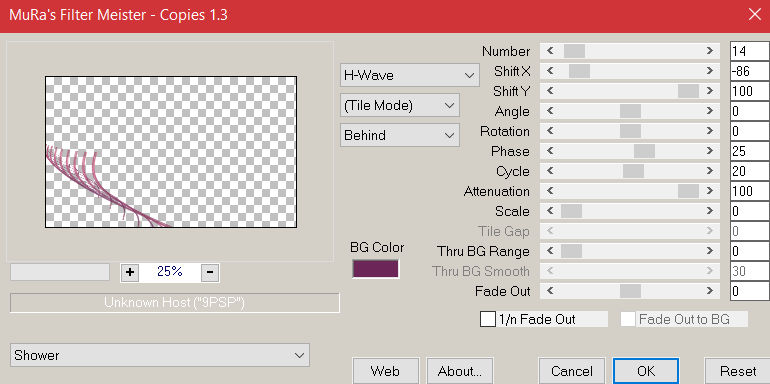Click the Shift Y value field showing 100
Screen dimensions: 770x384
click(x=750, y=91)
